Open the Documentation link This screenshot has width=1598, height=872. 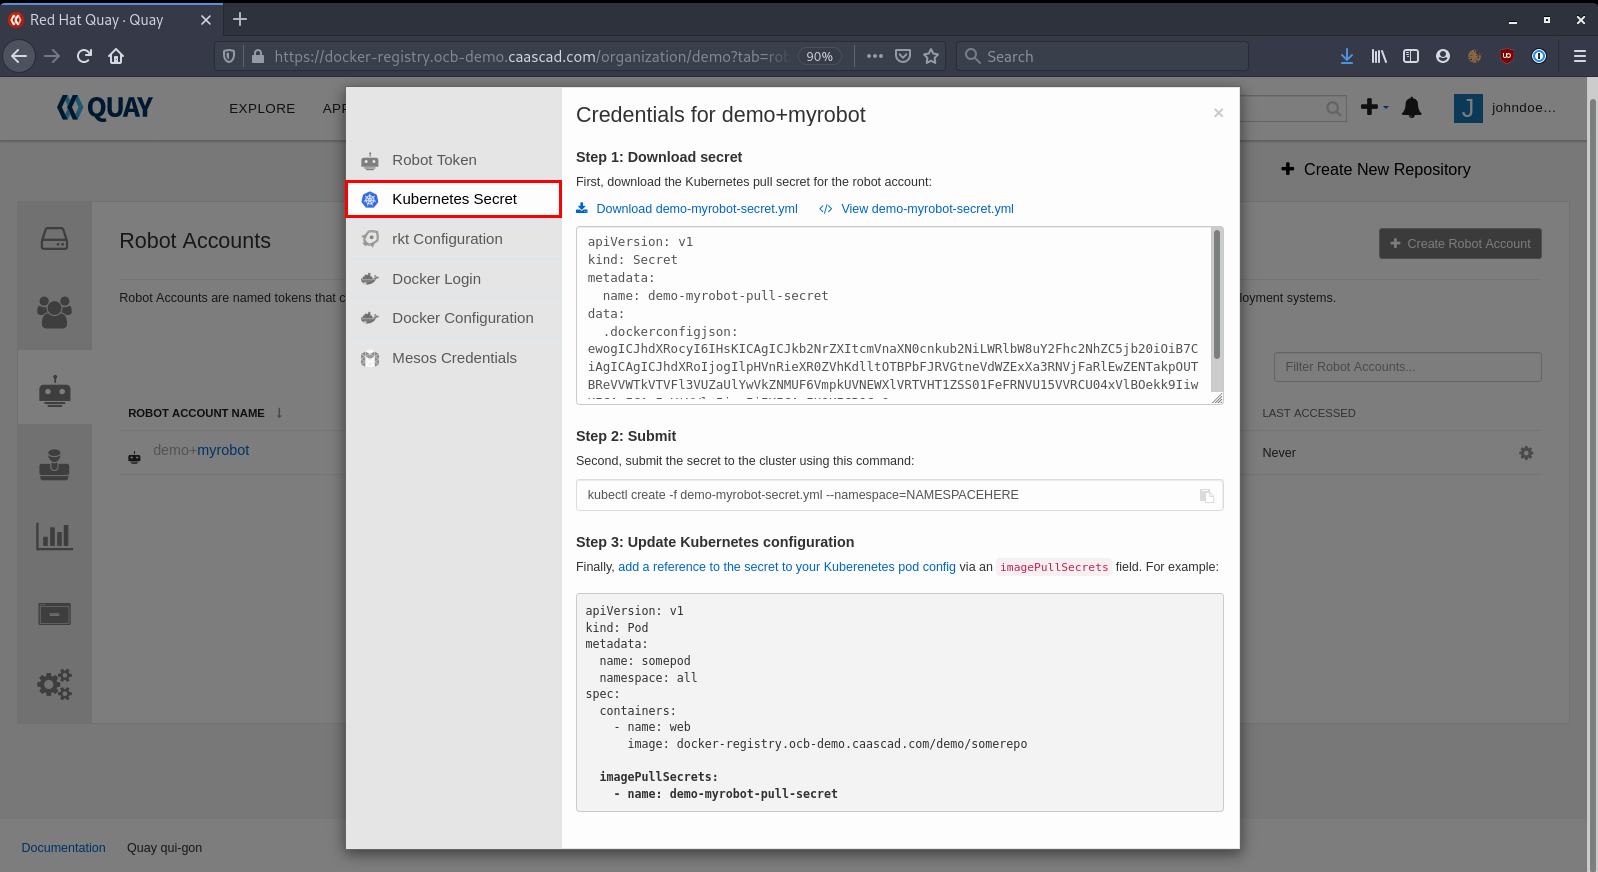click(x=63, y=848)
